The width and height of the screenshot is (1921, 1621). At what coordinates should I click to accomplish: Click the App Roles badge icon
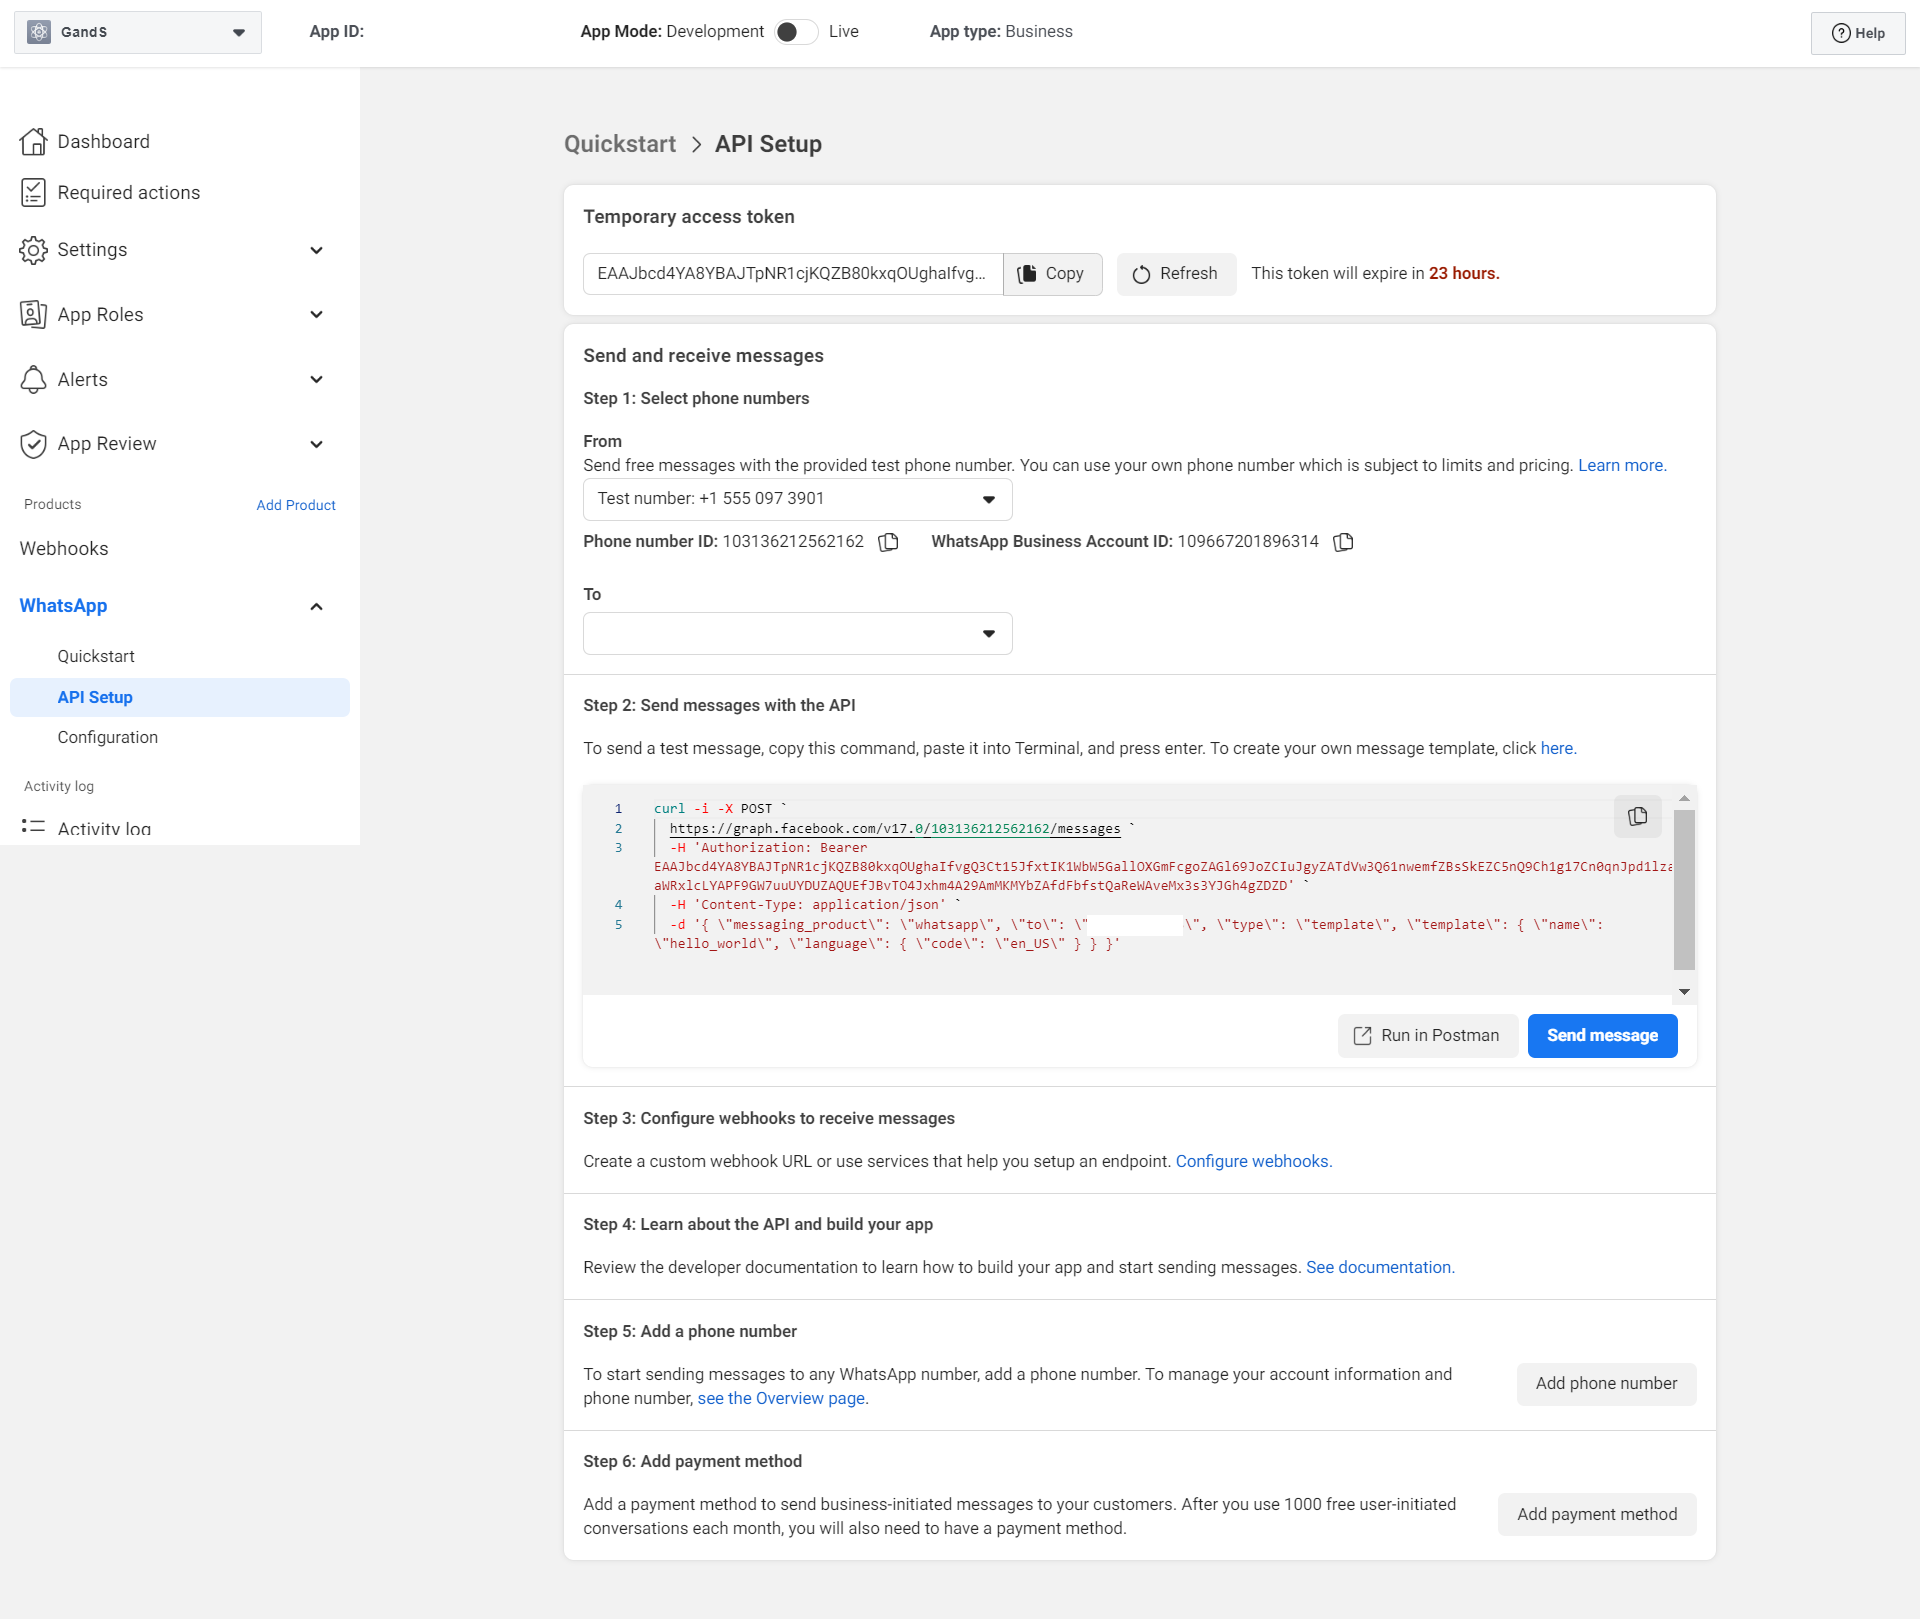click(33, 315)
